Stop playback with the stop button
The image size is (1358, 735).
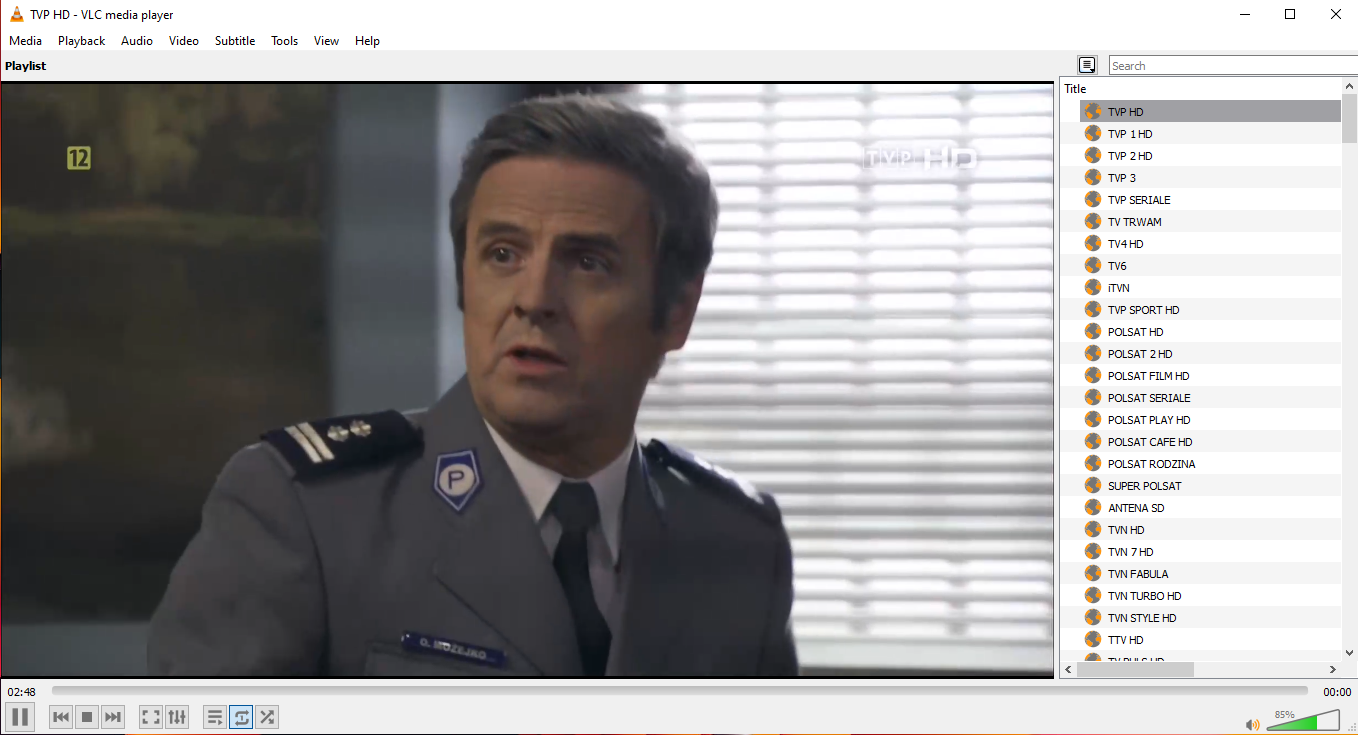(87, 717)
